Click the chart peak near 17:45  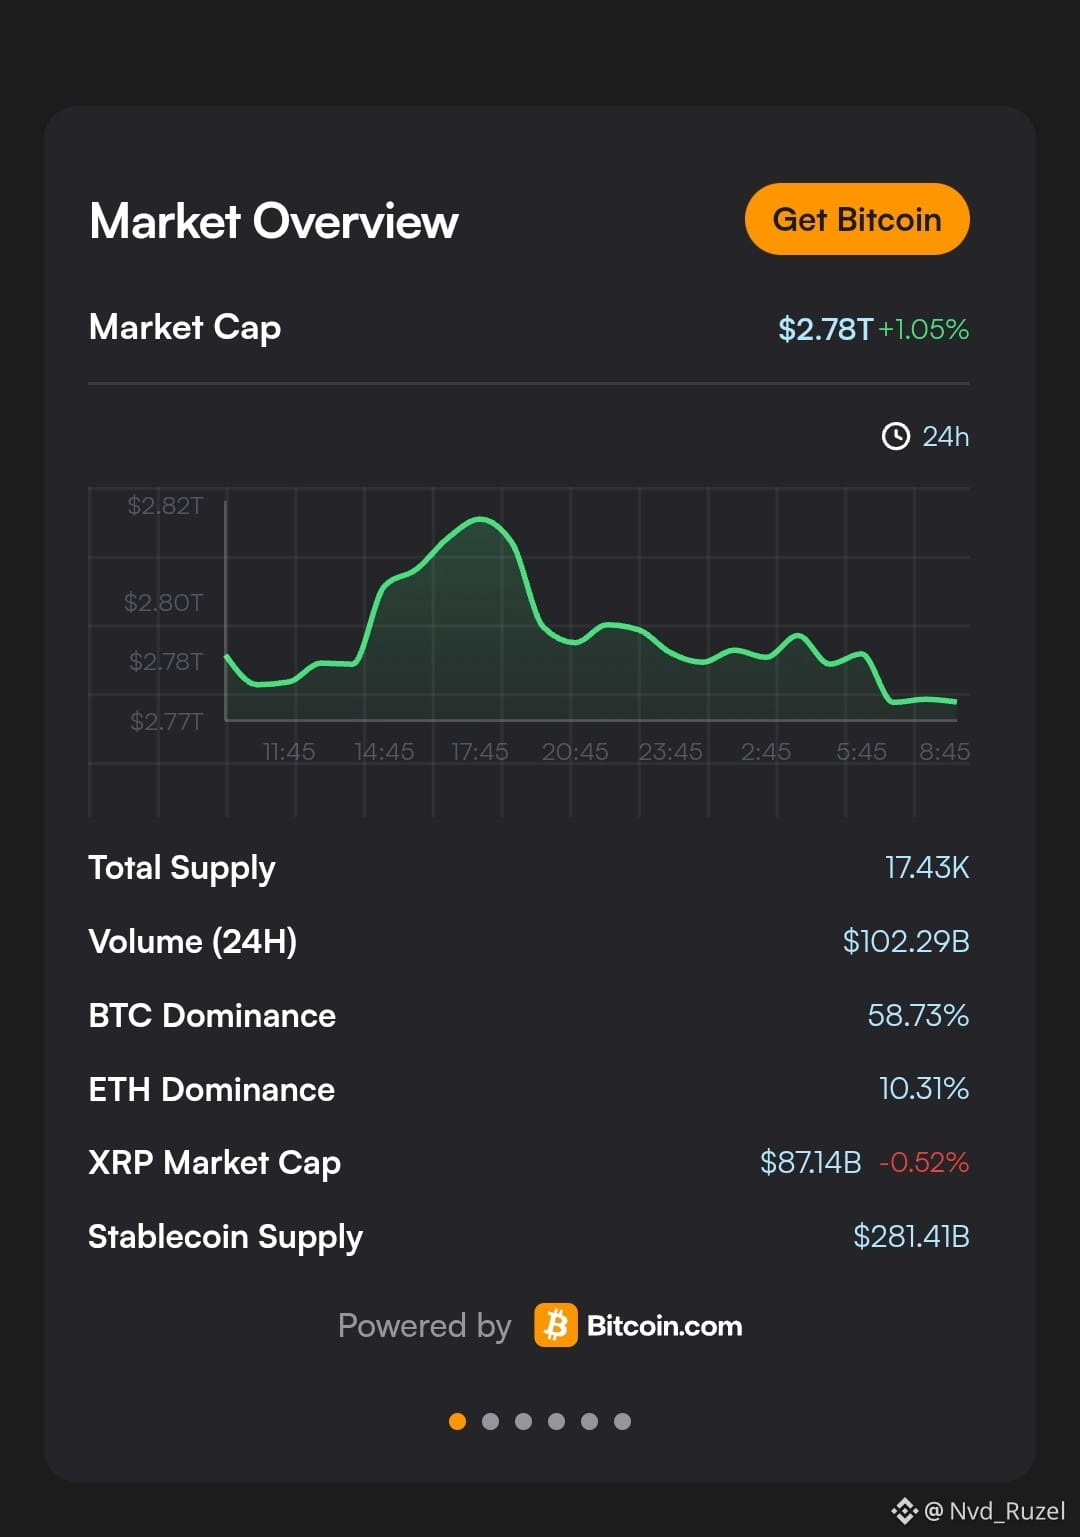tap(481, 519)
